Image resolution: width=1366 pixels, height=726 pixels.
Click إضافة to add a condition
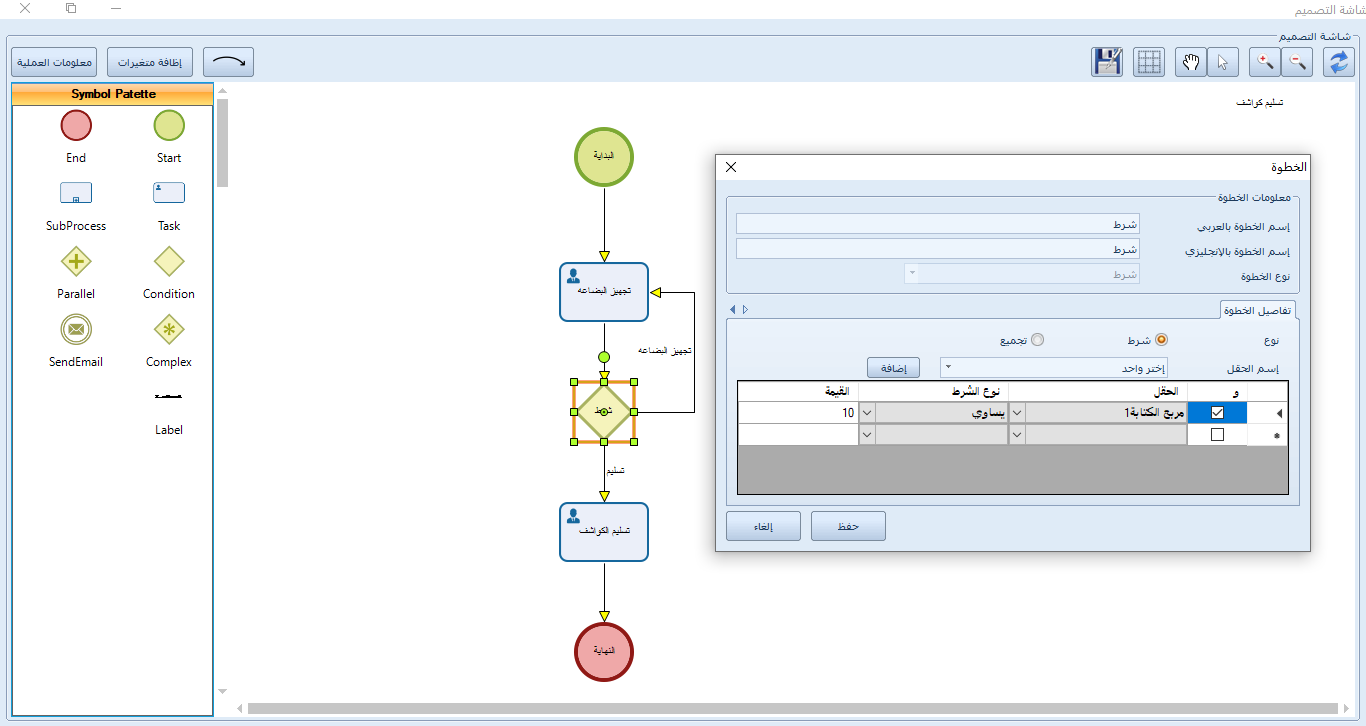(x=891, y=367)
